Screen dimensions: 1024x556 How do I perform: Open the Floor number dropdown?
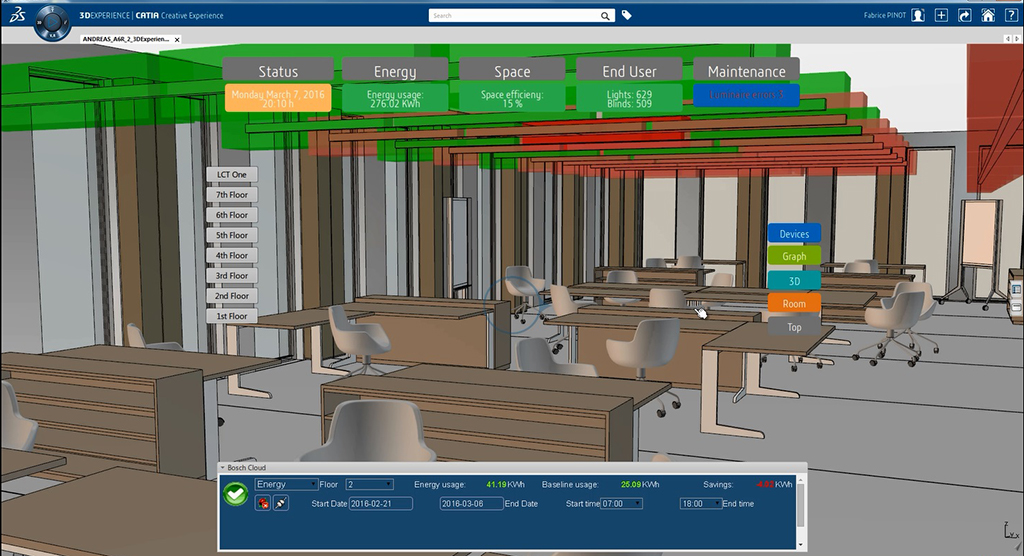(x=369, y=484)
